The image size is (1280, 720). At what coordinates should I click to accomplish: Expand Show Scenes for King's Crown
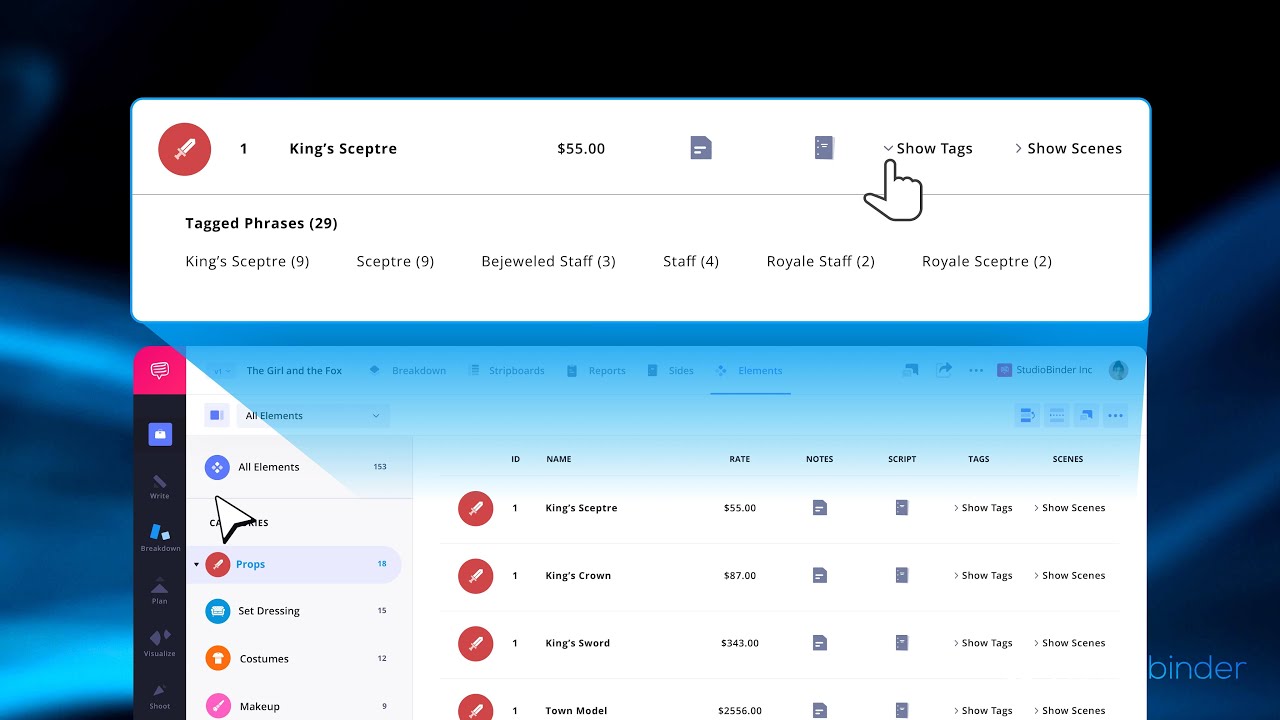coord(1070,575)
